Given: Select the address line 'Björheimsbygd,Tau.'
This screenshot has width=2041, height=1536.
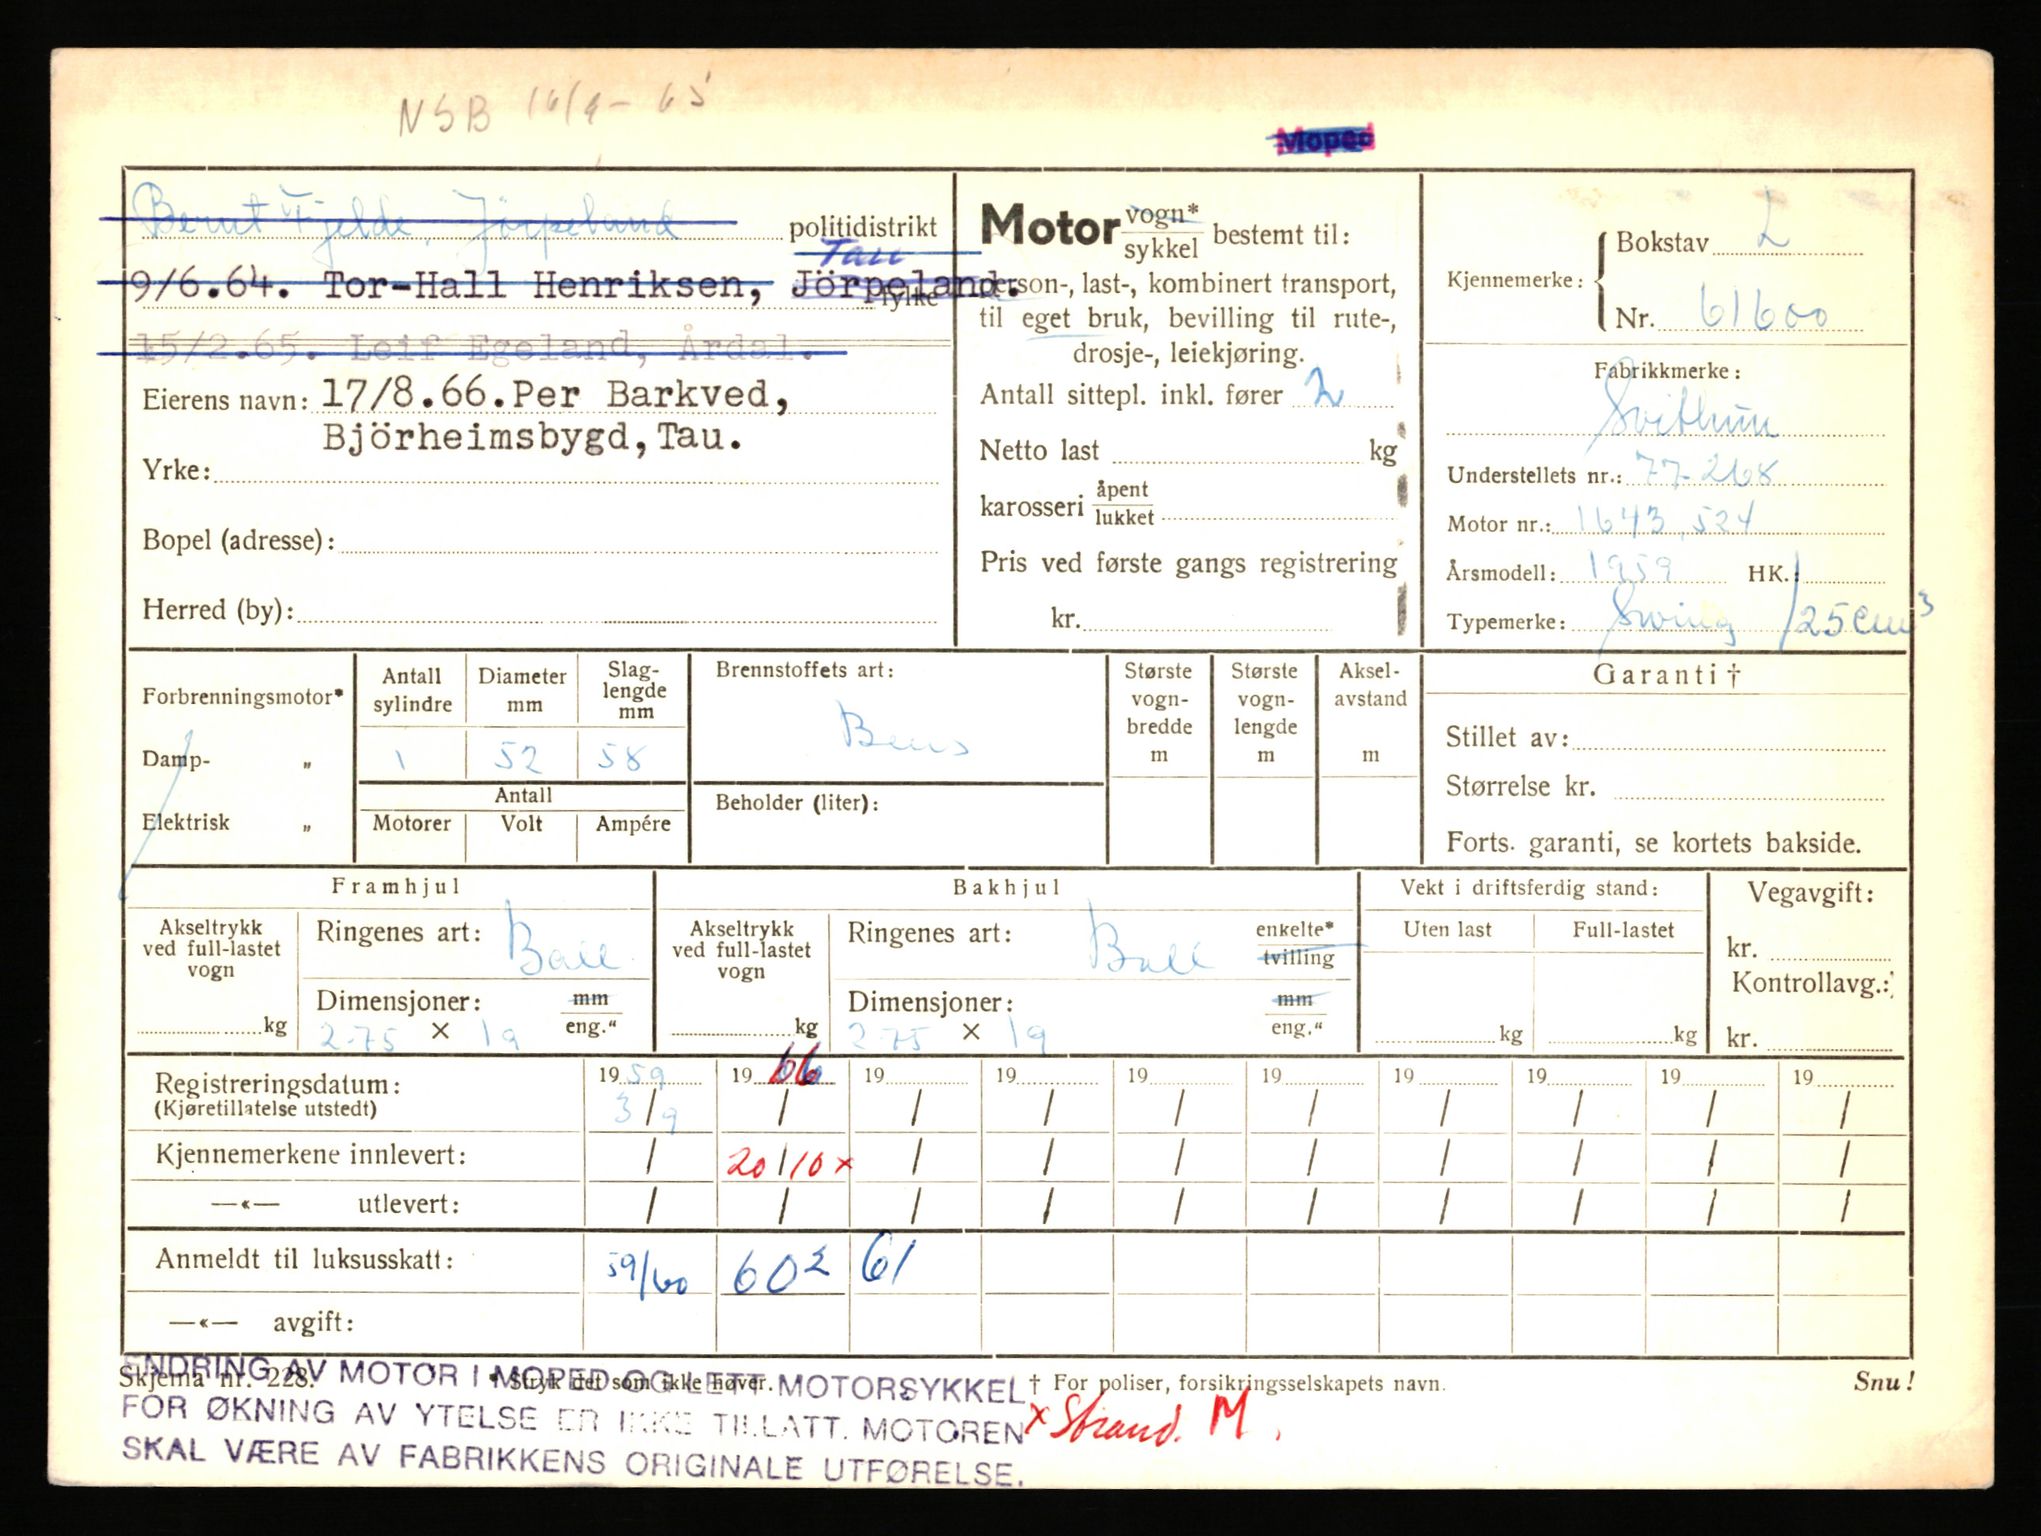Looking at the screenshot, I should pos(533,439).
